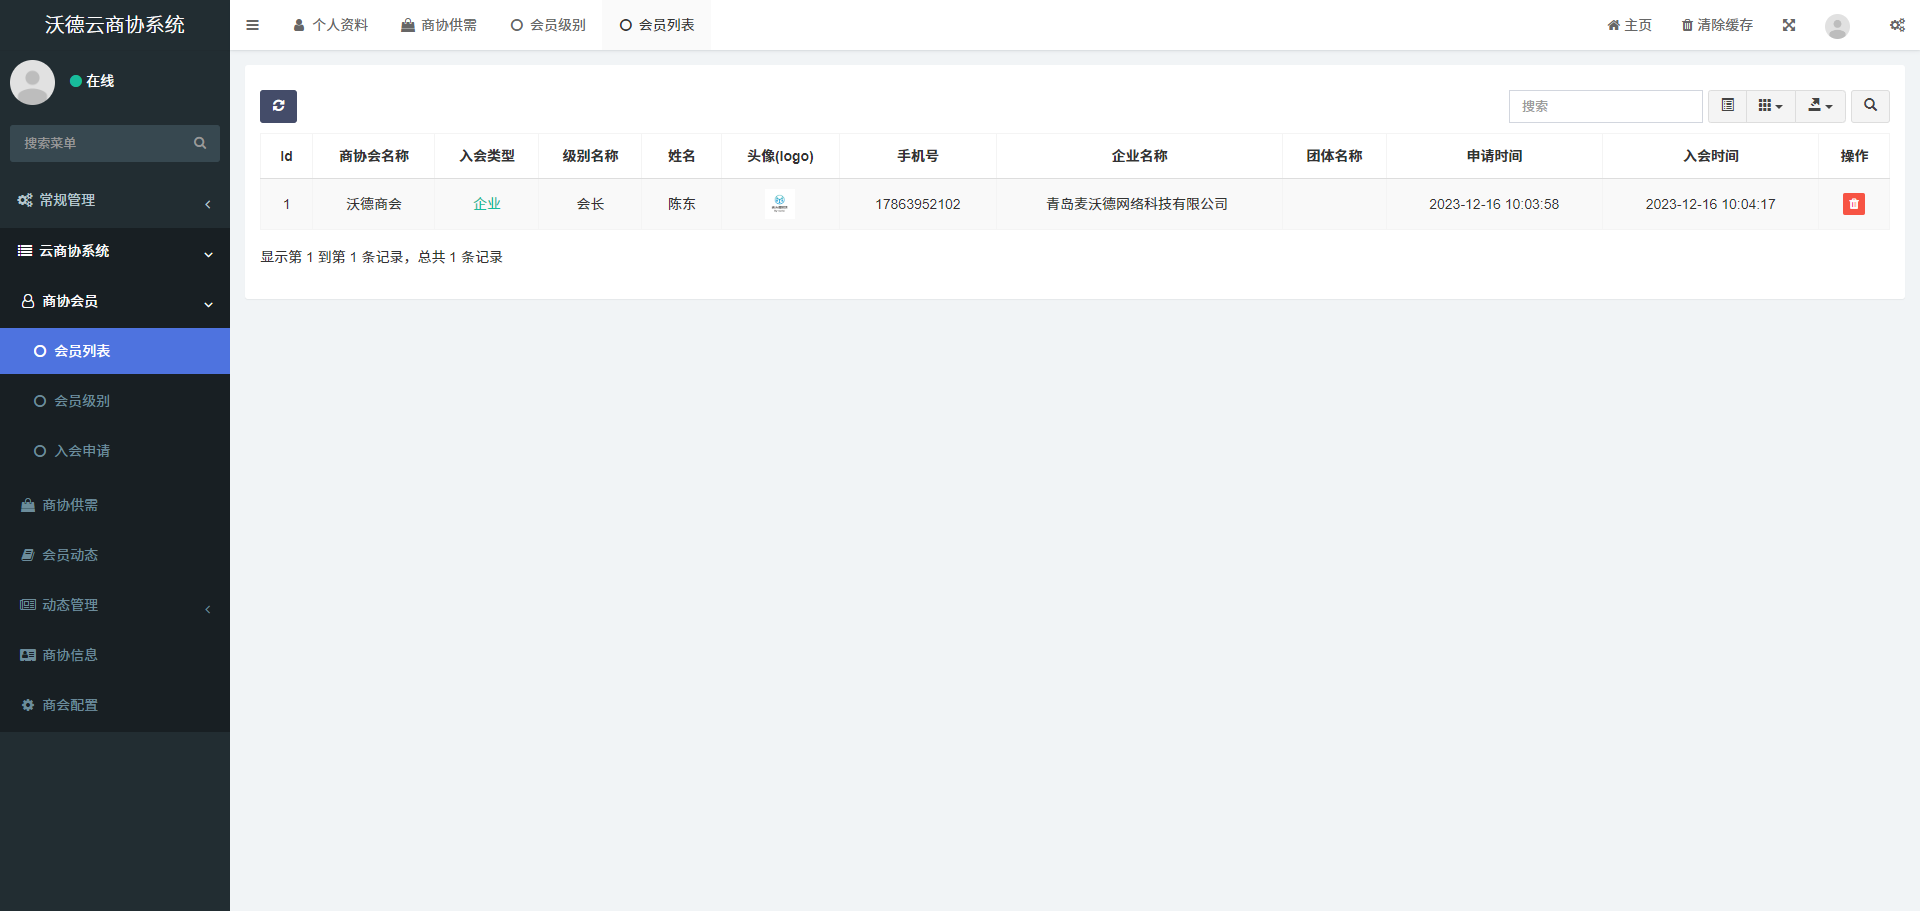The height and width of the screenshot is (911, 1920).
Task: Expand the 动态管理 sidebar menu
Action: tap(115, 605)
